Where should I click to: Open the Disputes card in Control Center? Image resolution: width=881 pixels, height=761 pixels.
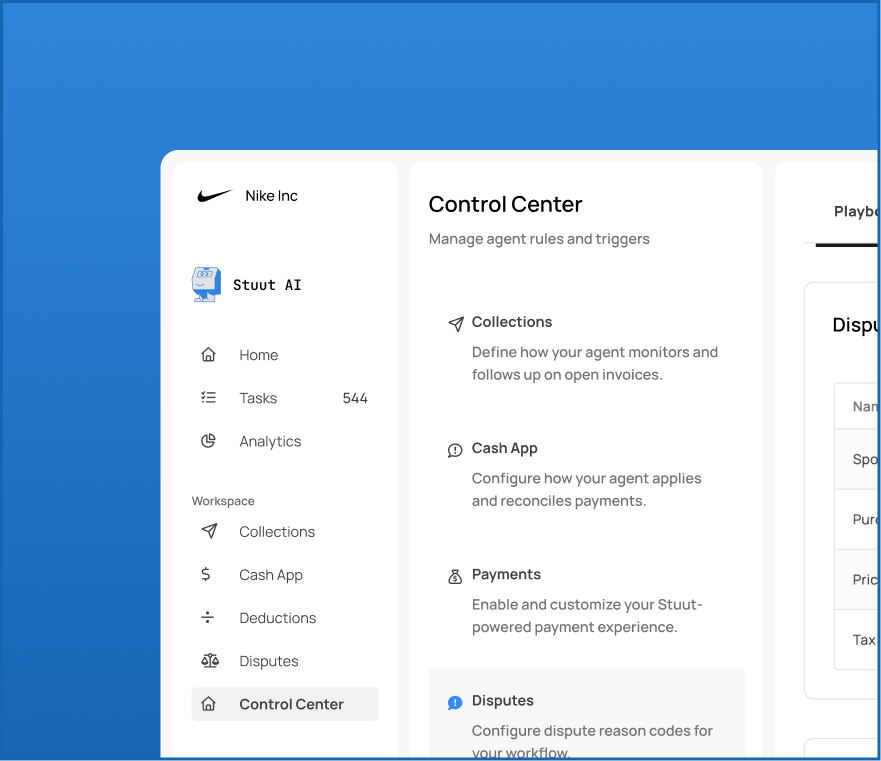click(x=587, y=714)
